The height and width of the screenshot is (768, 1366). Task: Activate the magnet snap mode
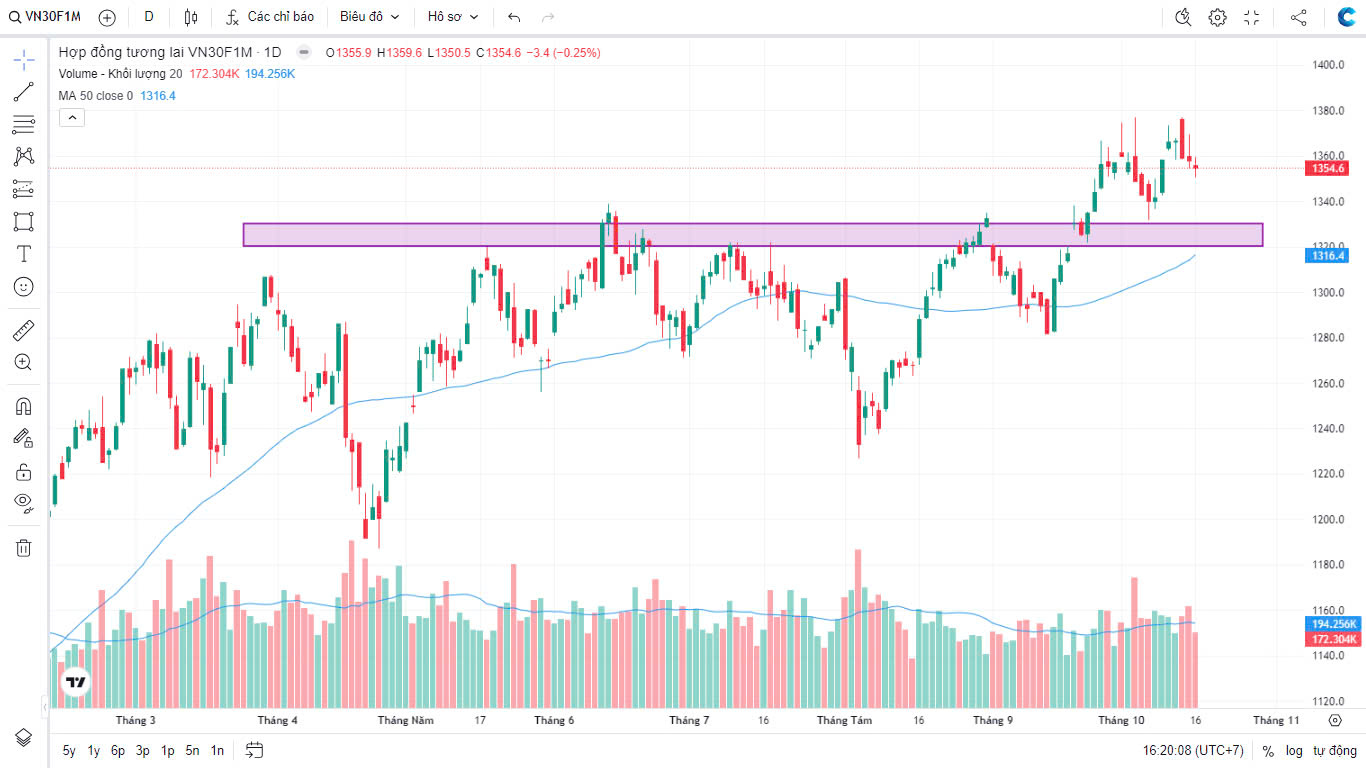(x=24, y=406)
